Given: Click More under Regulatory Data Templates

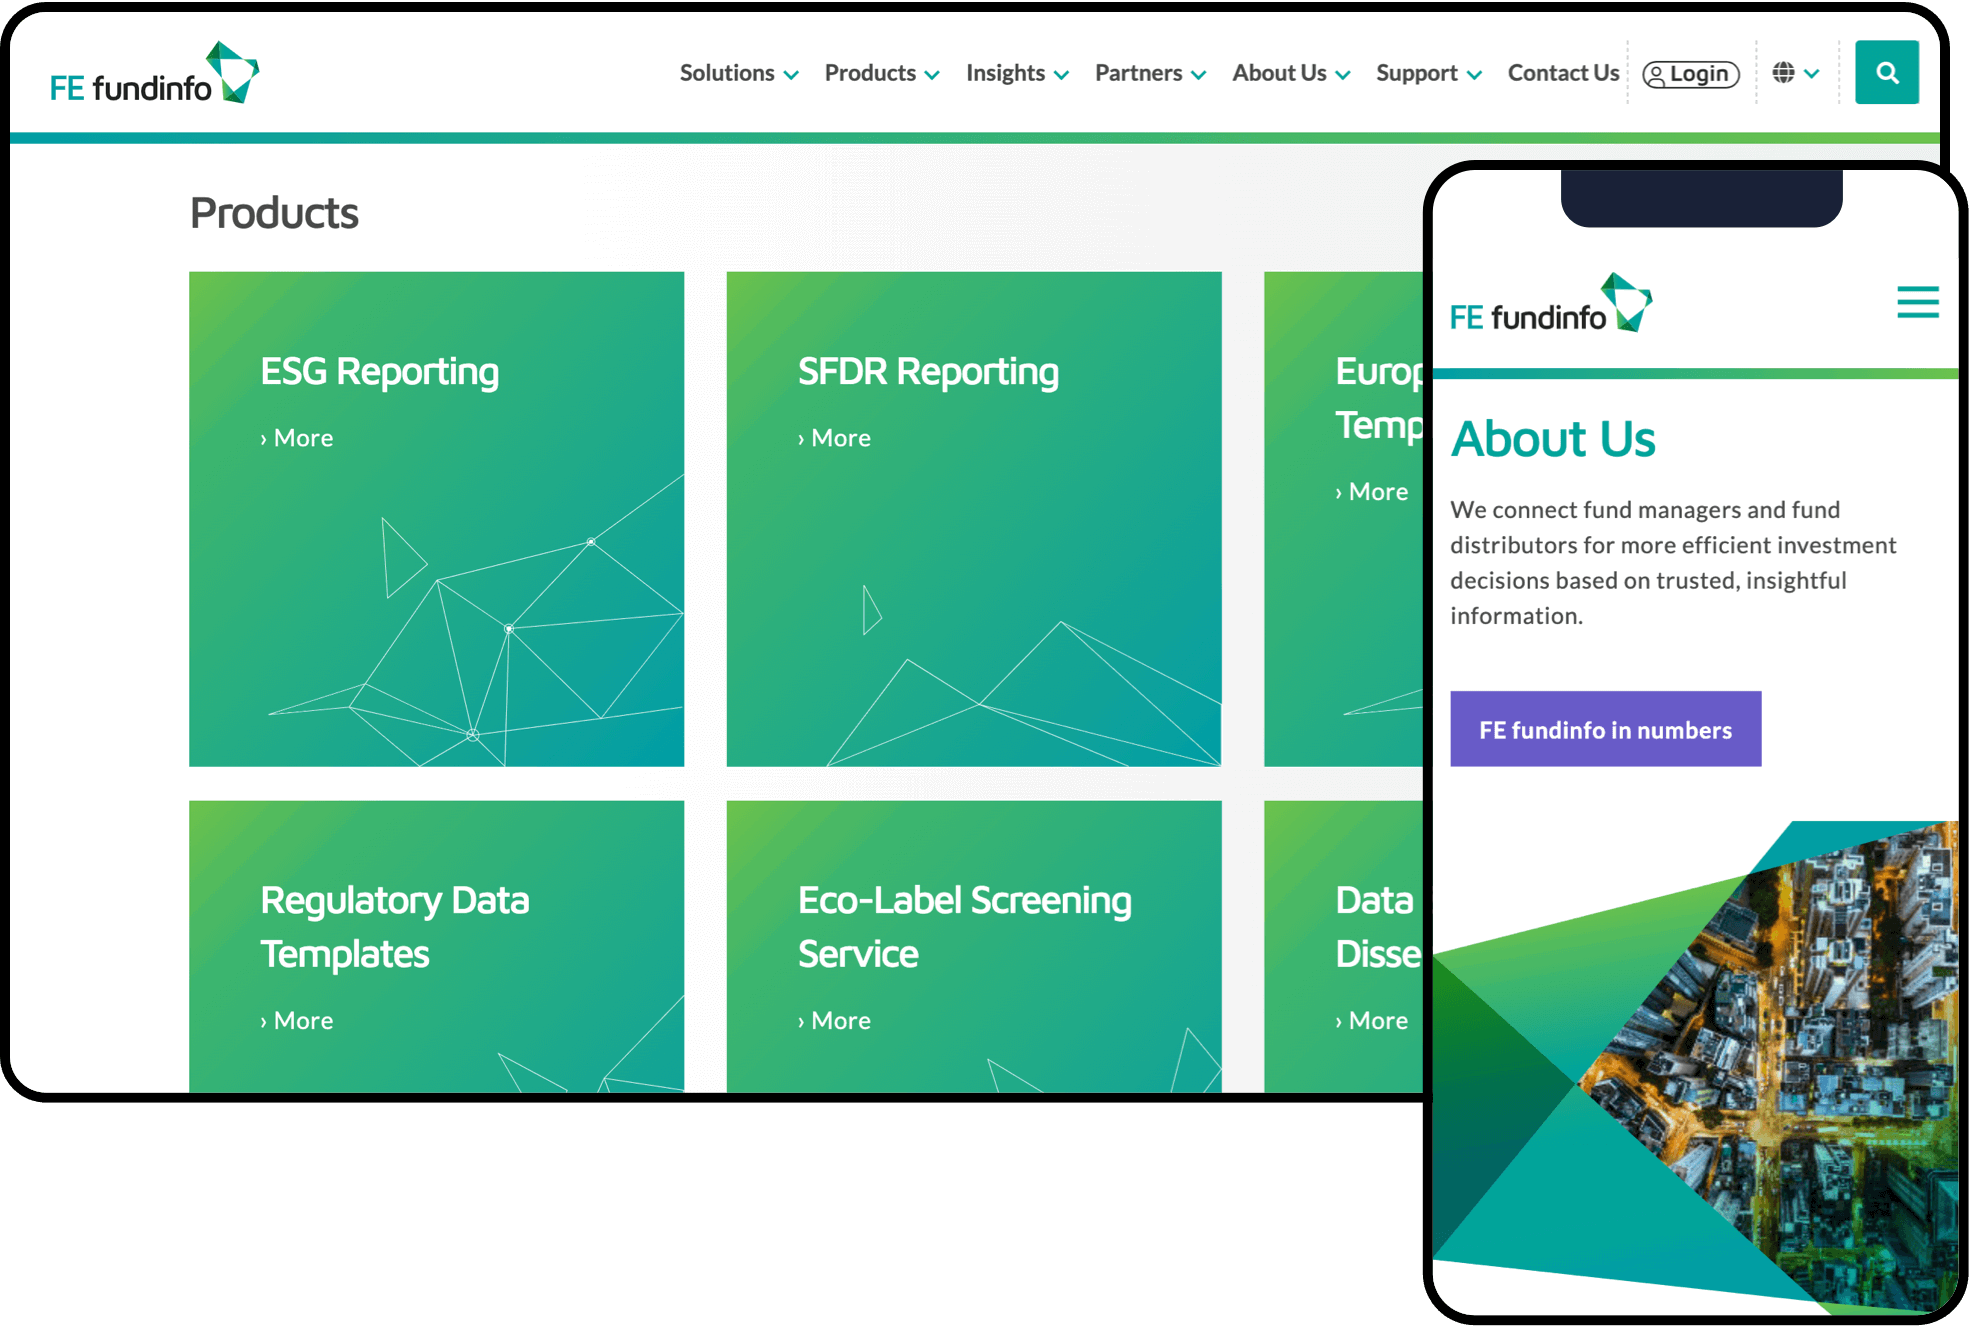Looking at the screenshot, I should tap(303, 1020).
